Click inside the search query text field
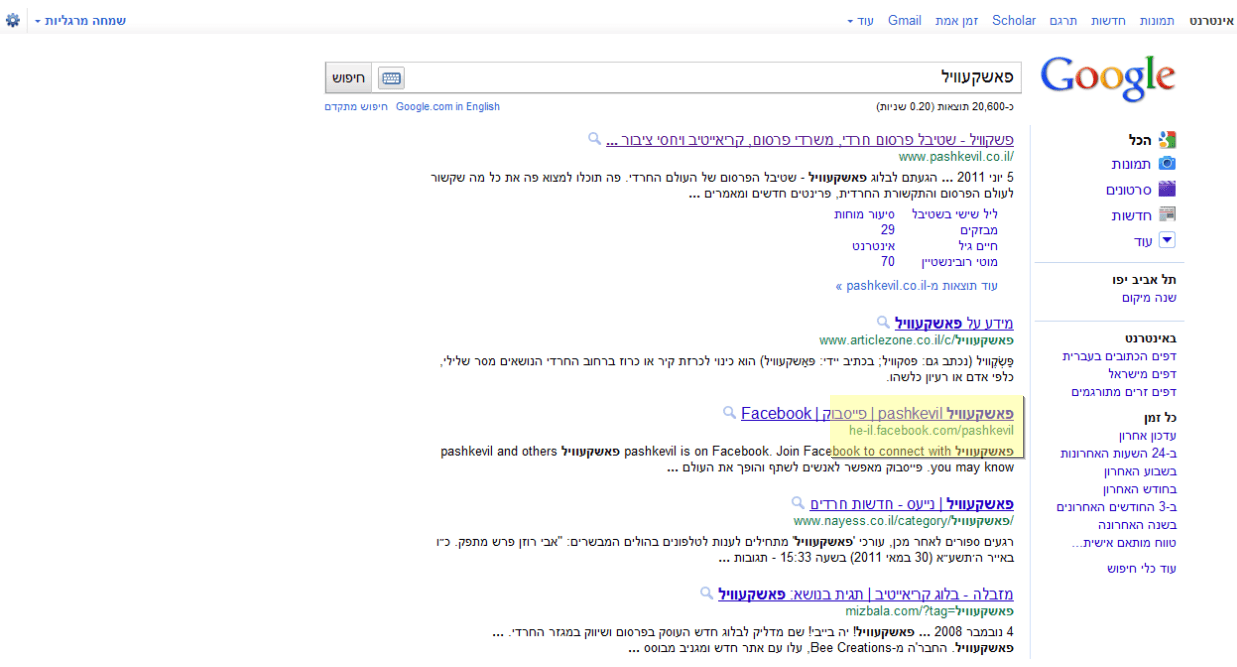Image resolution: width=1237 pixels, height=667 pixels. click(700, 78)
